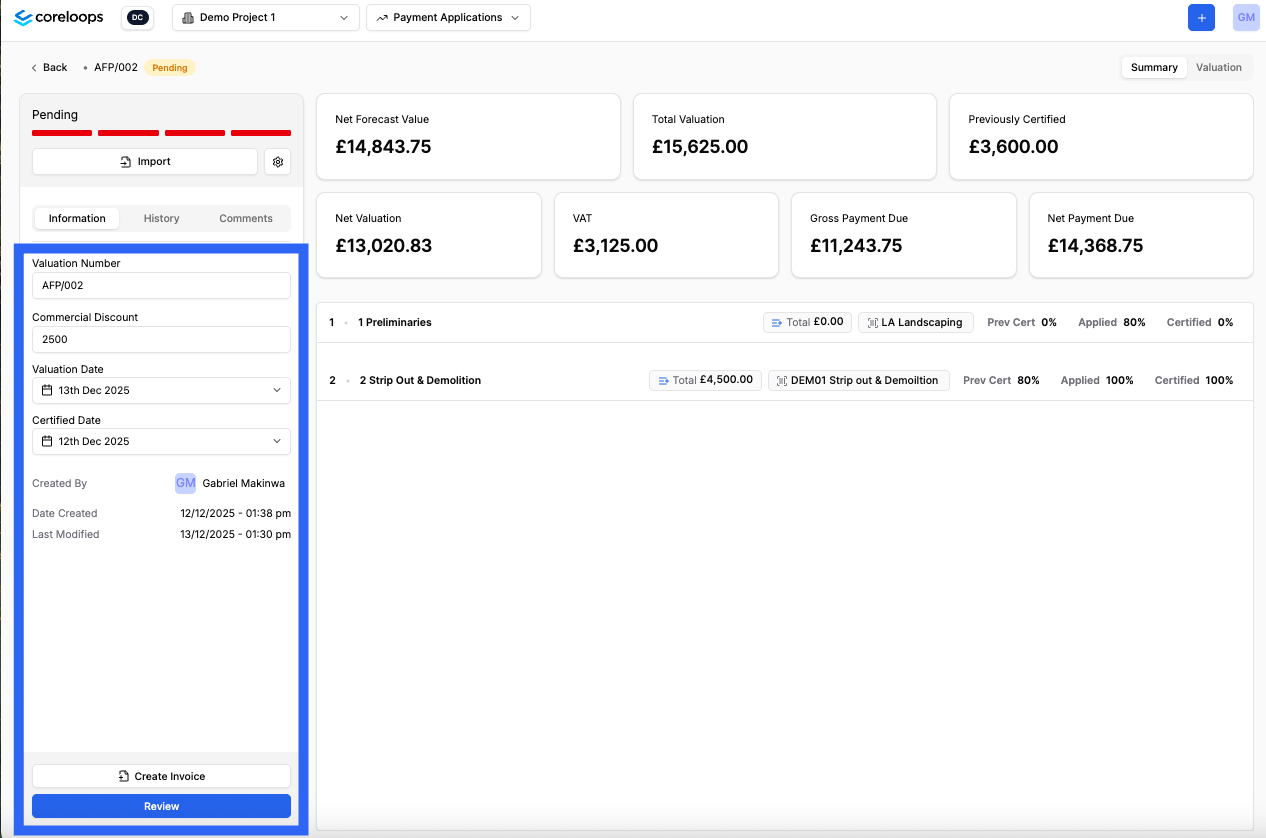Open the History tab
1266x838 pixels.
161,218
